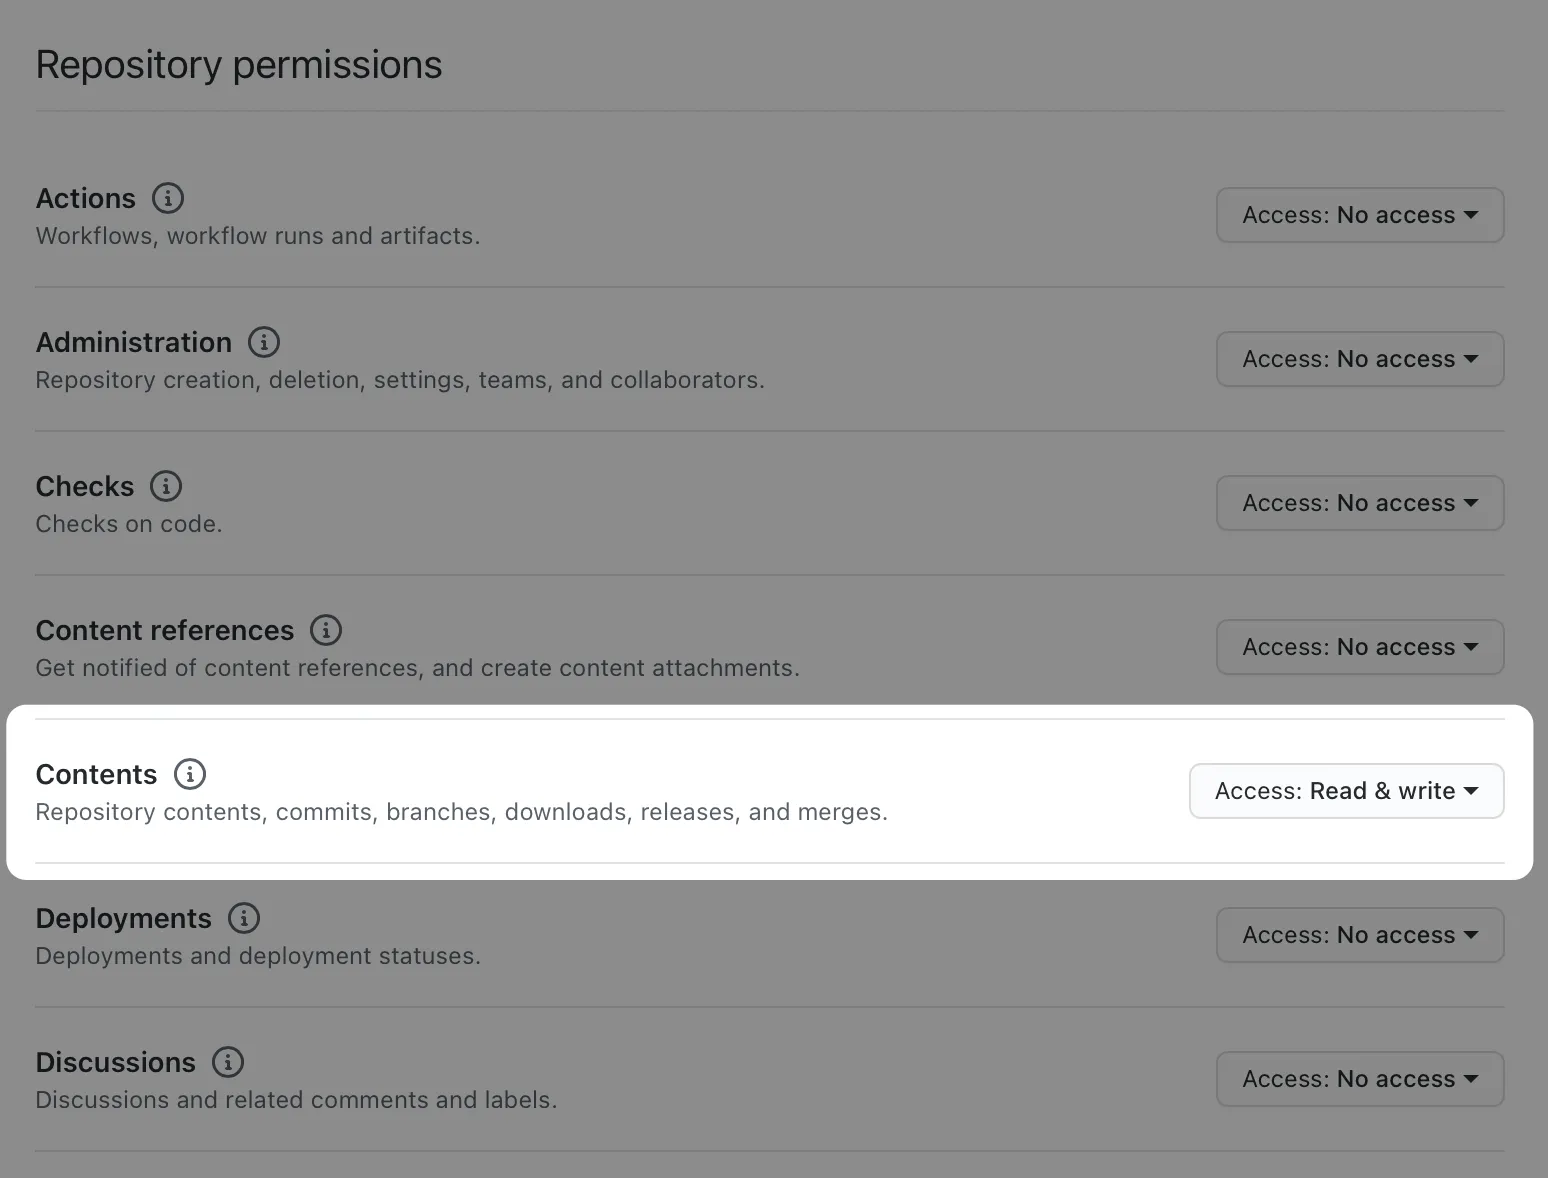The image size is (1548, 1178).
Task: Open the Administration access dropdown
Action: (1360, 359)
